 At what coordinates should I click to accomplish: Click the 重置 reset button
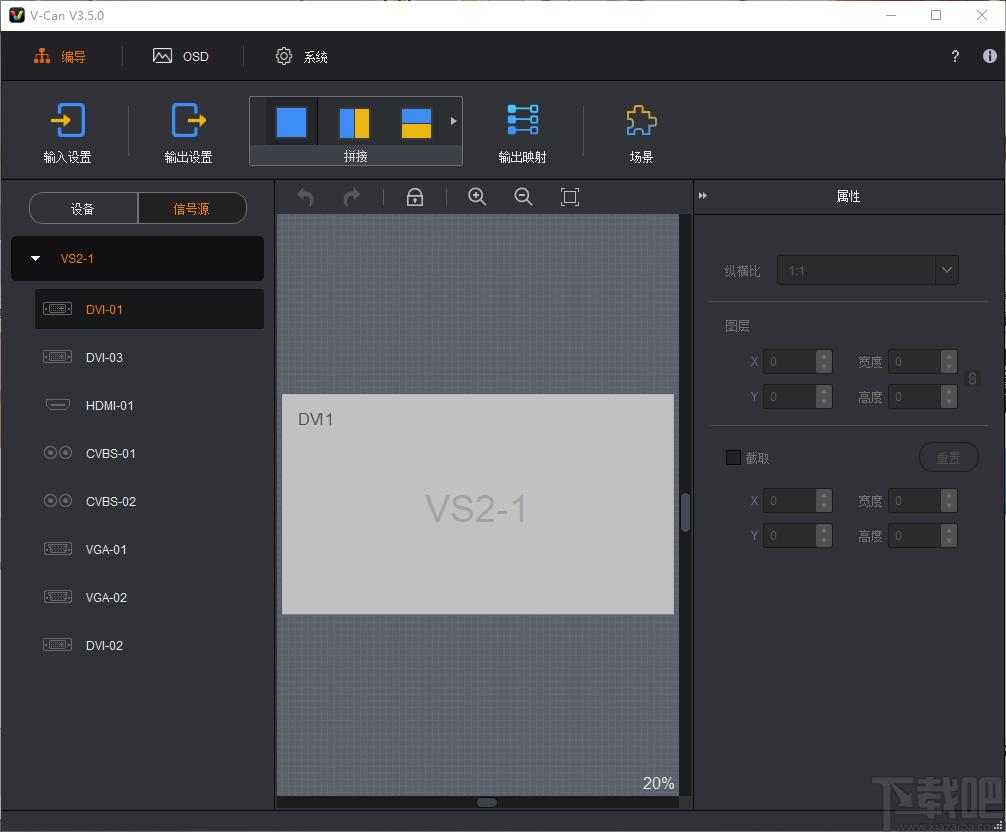pyautogui.click(x=948, y=457)
